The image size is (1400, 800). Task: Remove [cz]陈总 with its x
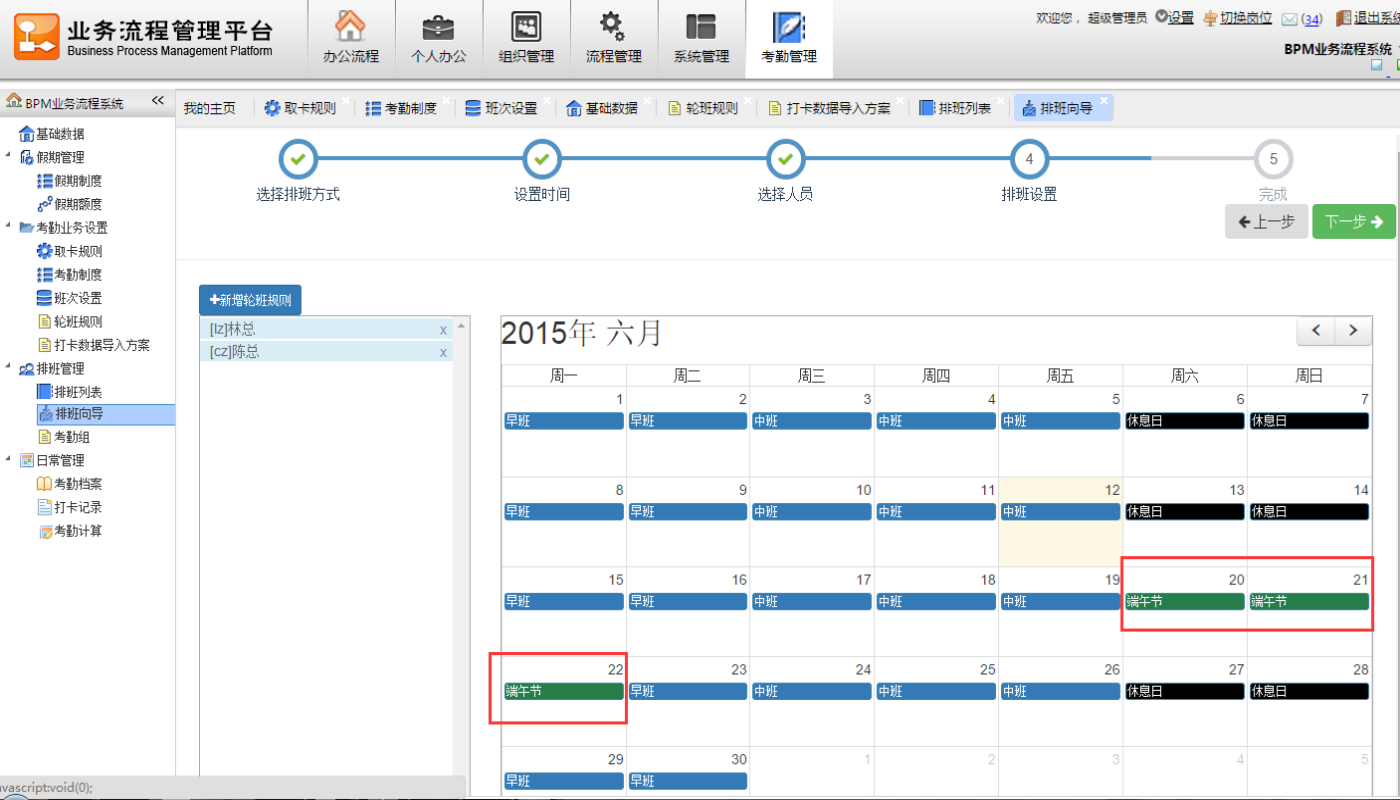click(x=443, y=352)
